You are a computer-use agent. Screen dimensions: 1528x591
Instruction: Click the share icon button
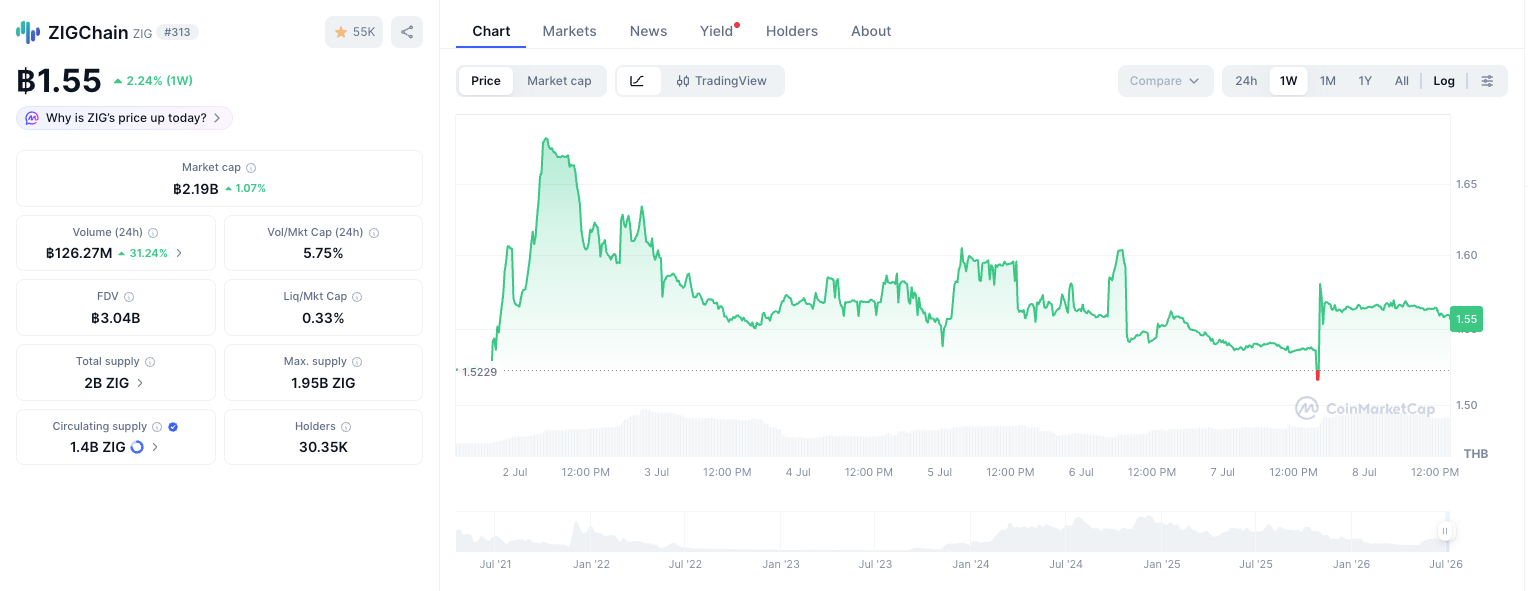click(x=407, y=32)
